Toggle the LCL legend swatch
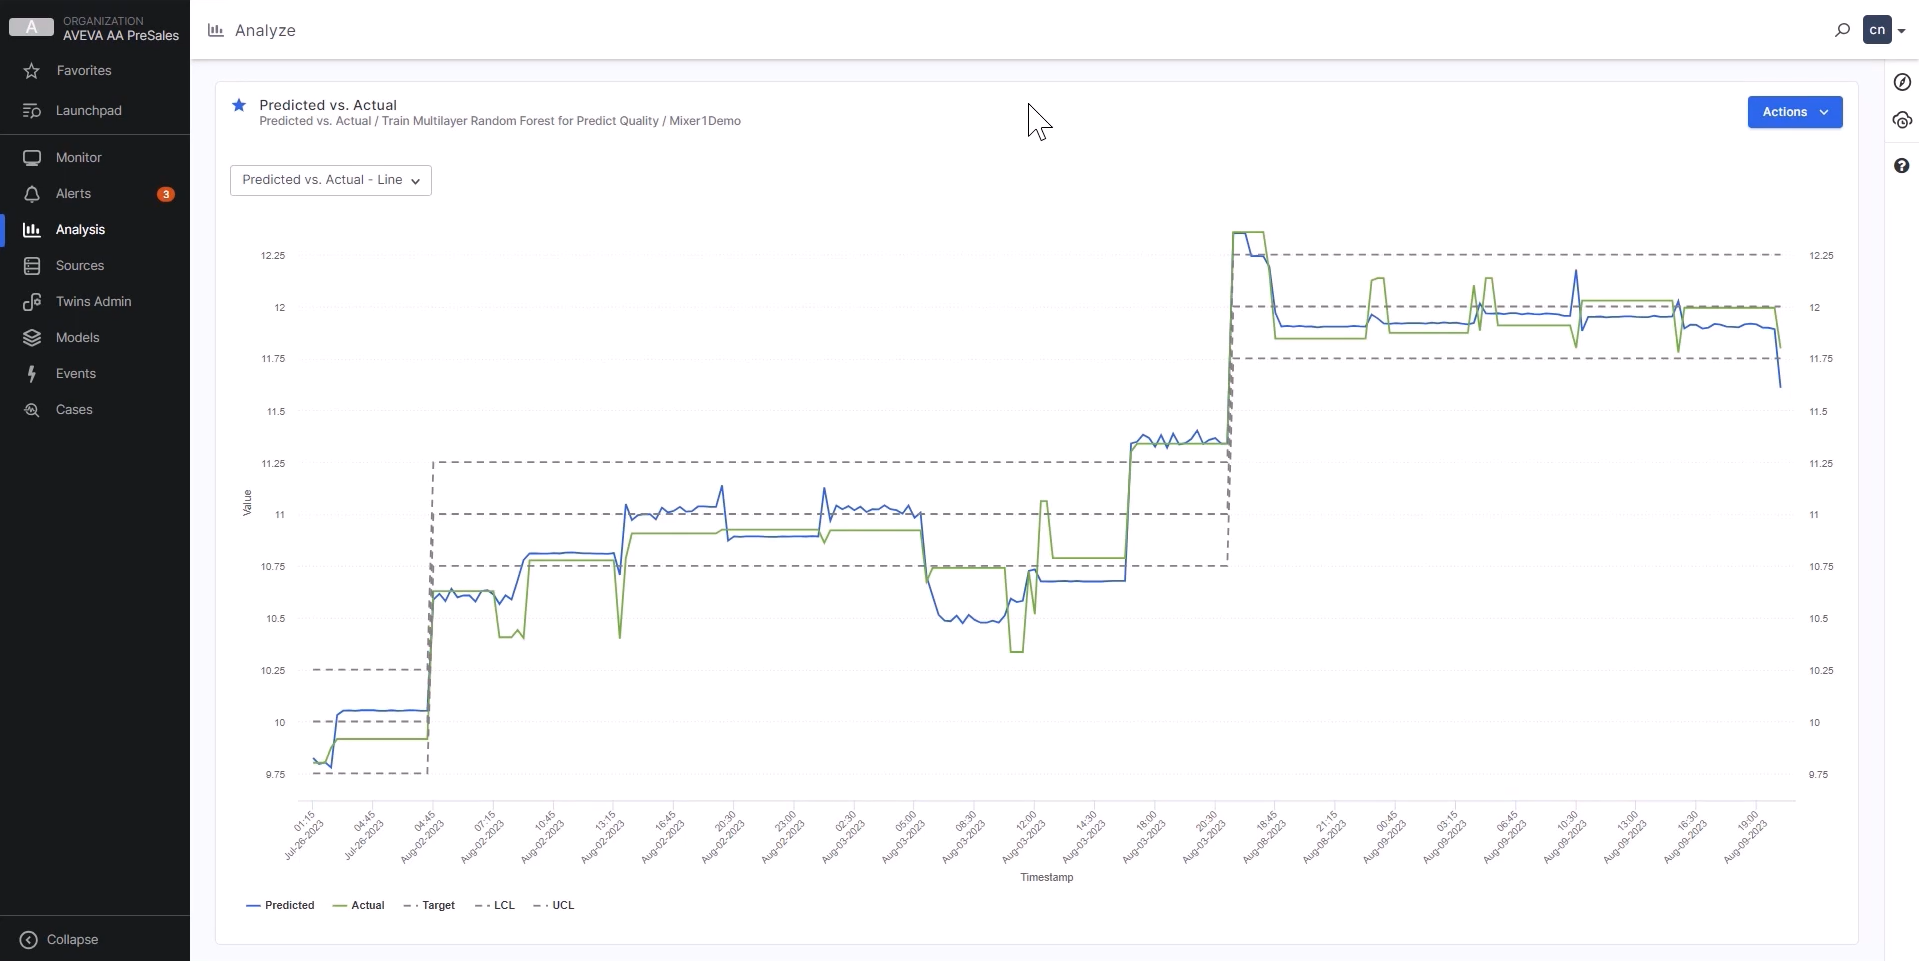 (x=483, y=906)
